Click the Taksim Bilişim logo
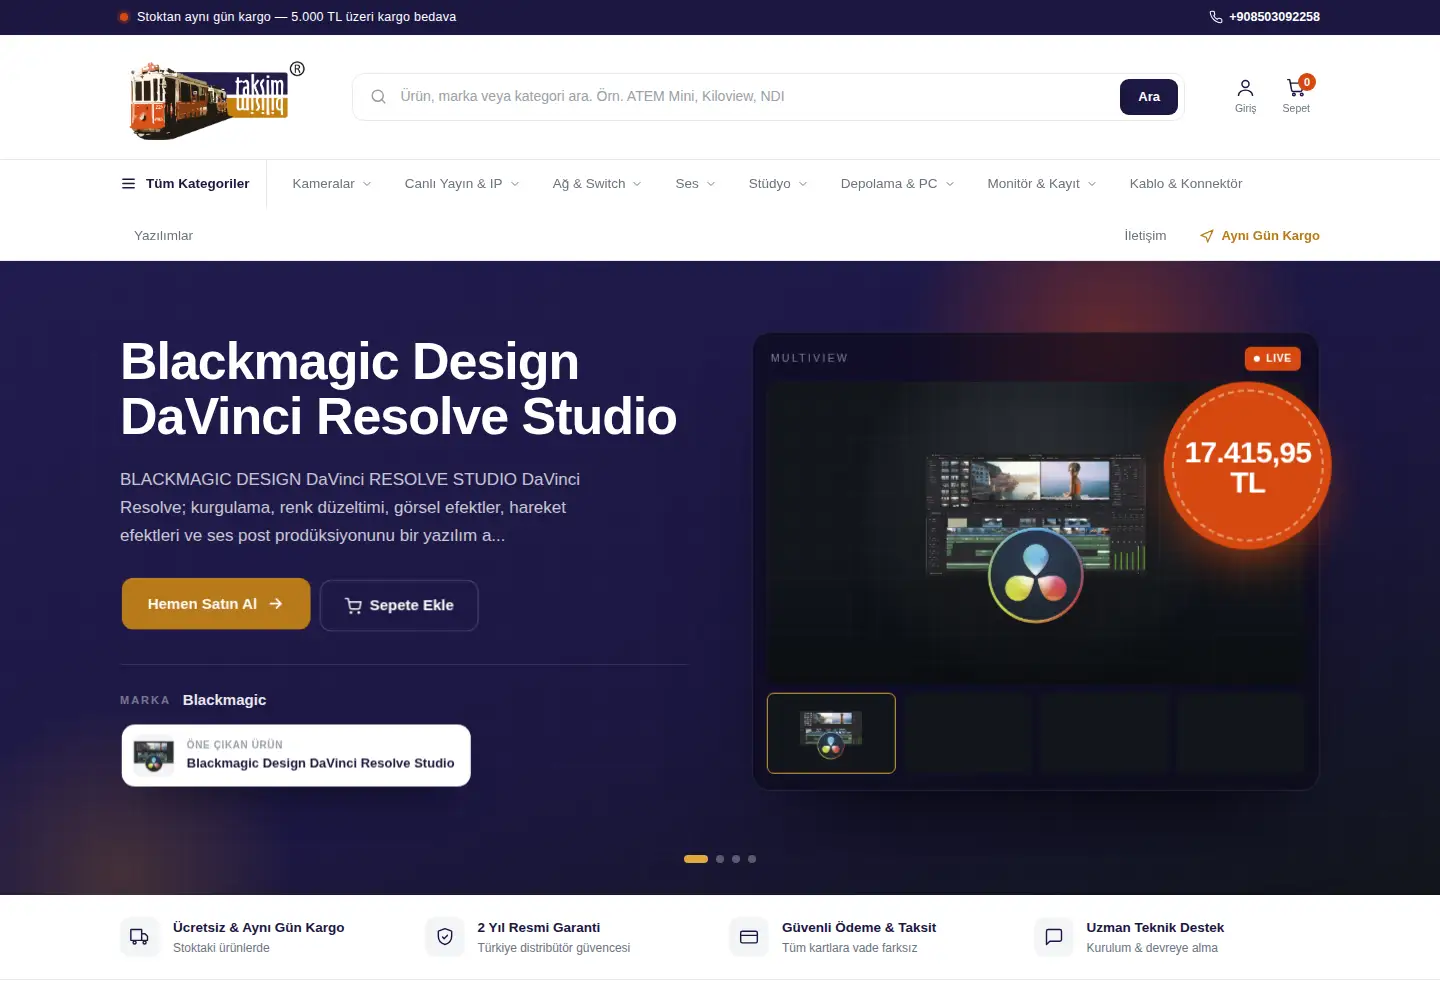Image resolution: width=1440 pixels, height=1000 pixels. click(x=216, y=99)
